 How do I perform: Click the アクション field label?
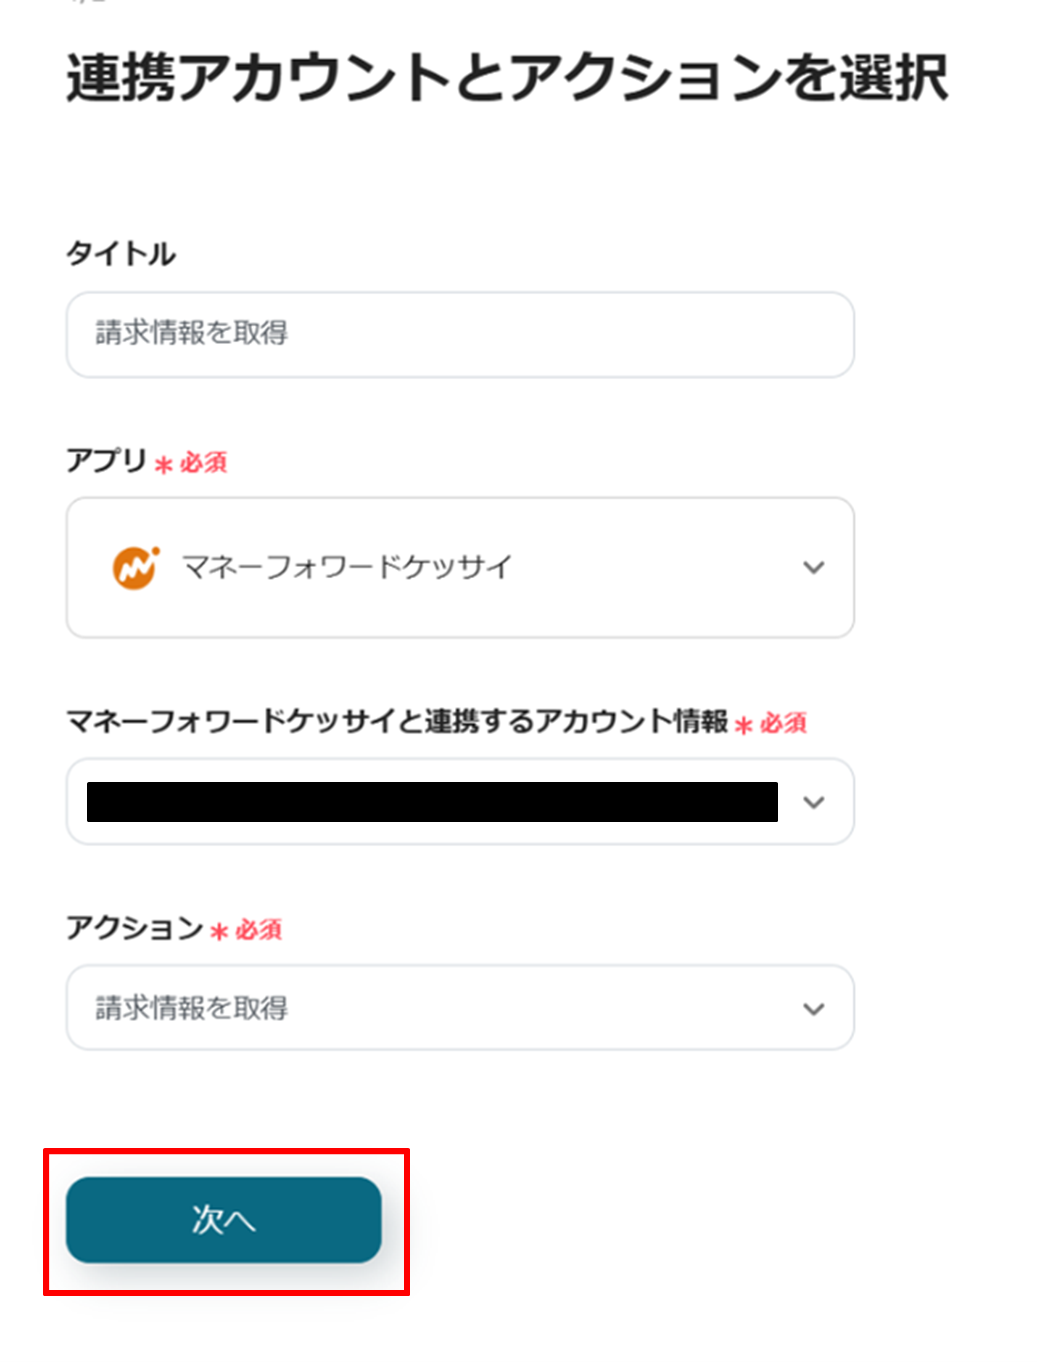click(134, 928)
